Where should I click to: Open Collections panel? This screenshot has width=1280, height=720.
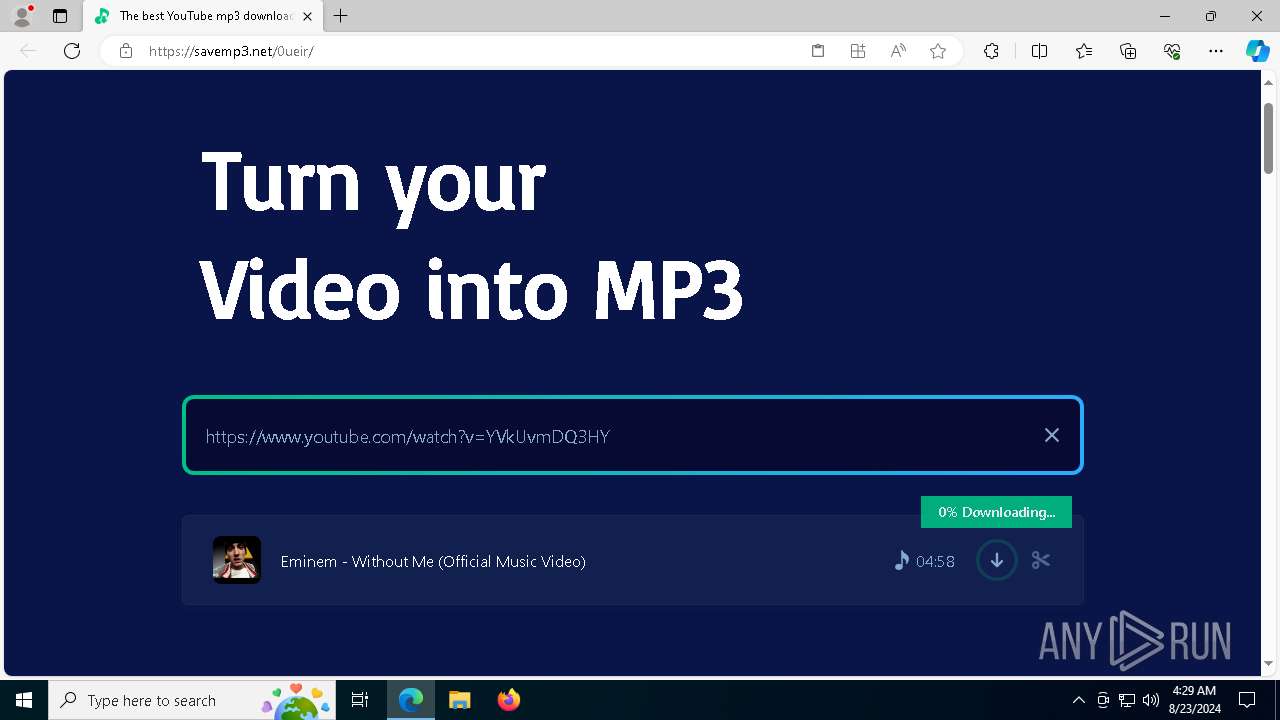tap(1128, 51)
